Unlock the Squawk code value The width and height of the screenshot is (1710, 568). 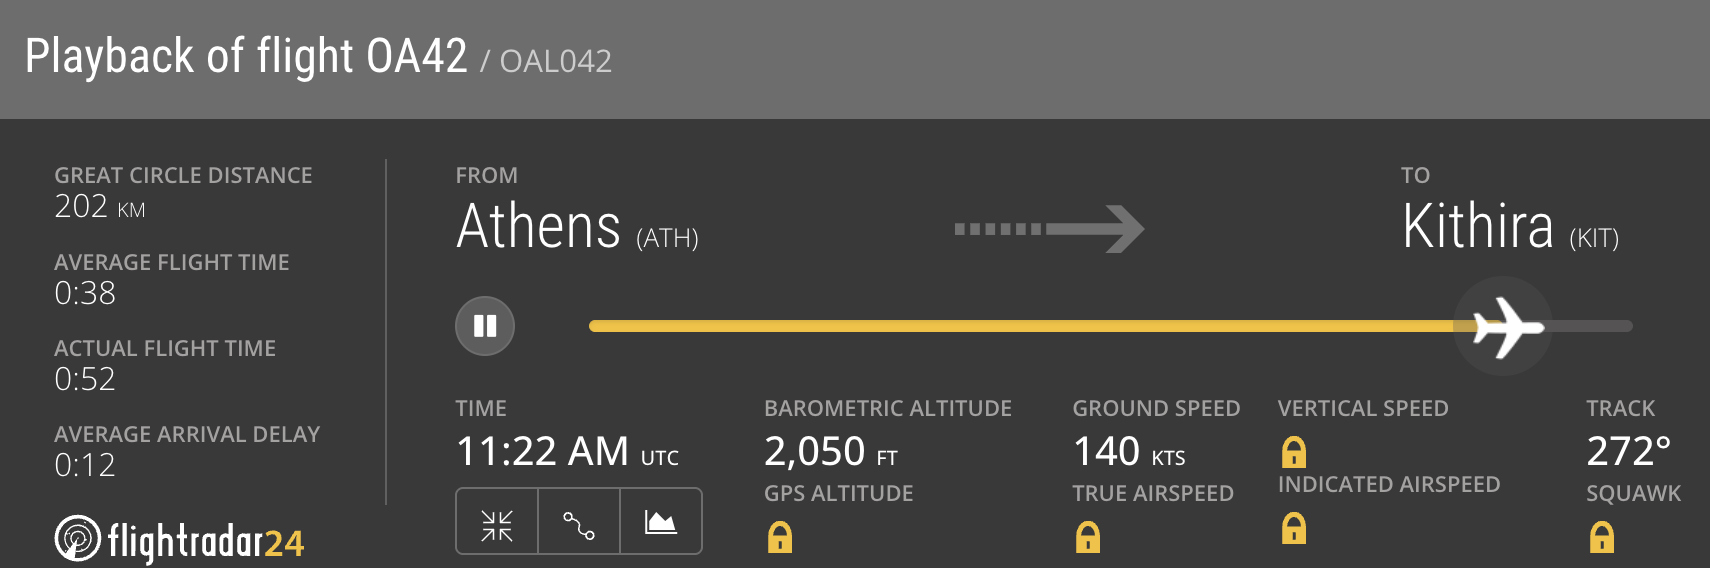1602,537
